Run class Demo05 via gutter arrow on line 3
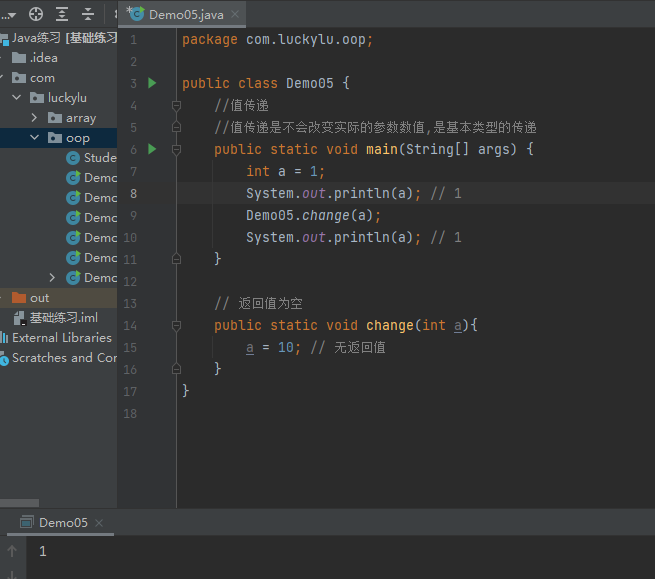Image resolution: width=655 pixels, height=579 pixels. click(152, 83)
